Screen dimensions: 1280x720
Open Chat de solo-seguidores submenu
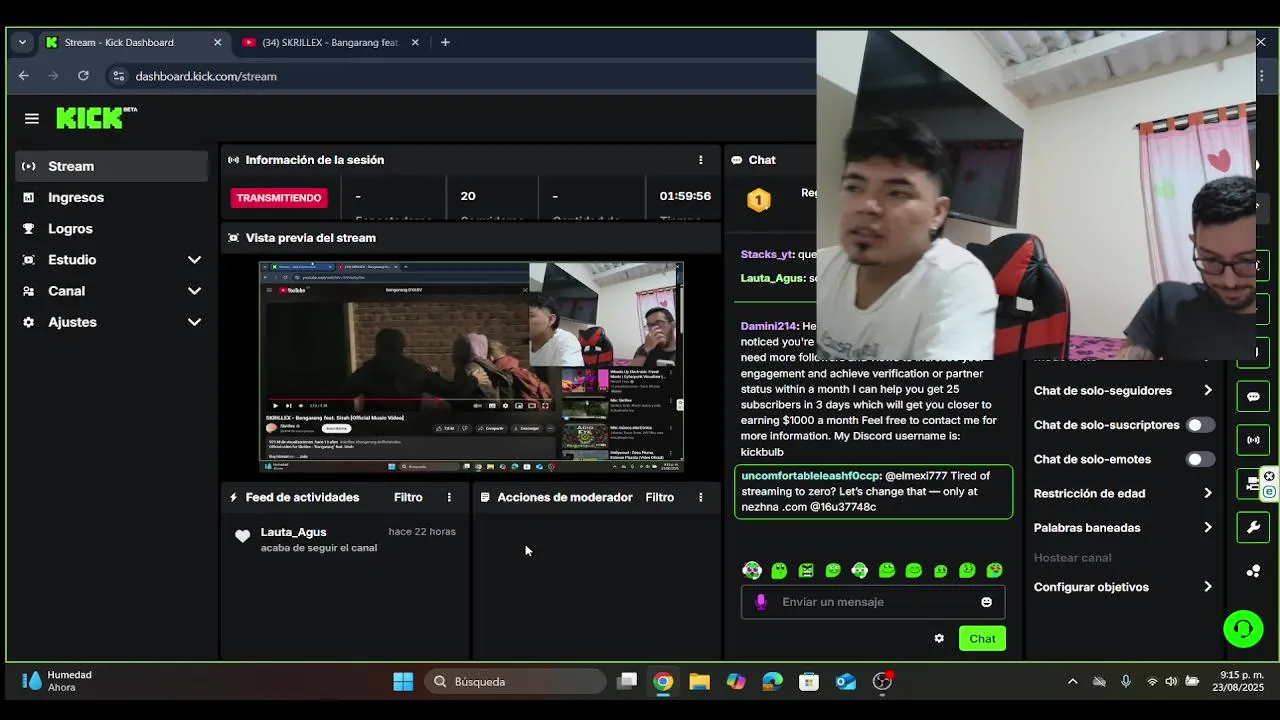tap(1123, 391)
